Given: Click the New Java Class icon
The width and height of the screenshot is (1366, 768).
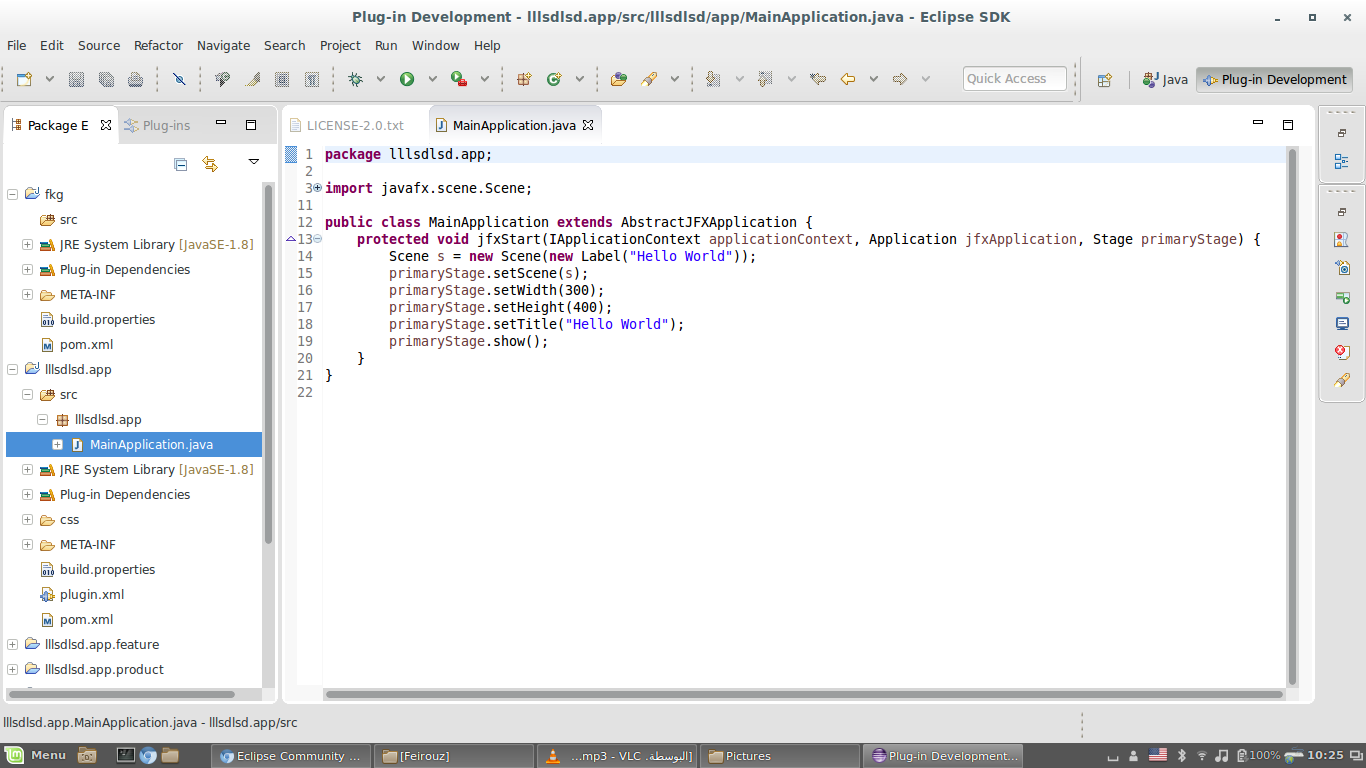Looking at the screenshot, I should [x=553, y=79].
